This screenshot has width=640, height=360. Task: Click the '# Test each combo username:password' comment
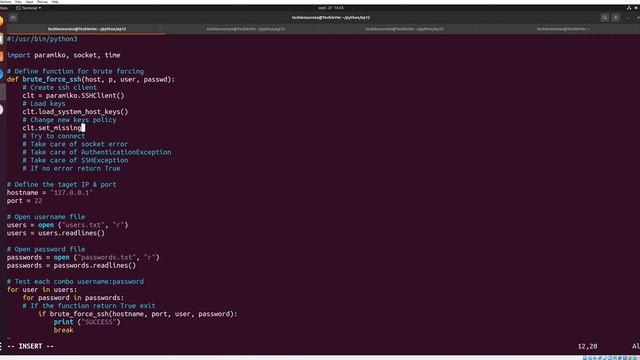pos(76,282)
